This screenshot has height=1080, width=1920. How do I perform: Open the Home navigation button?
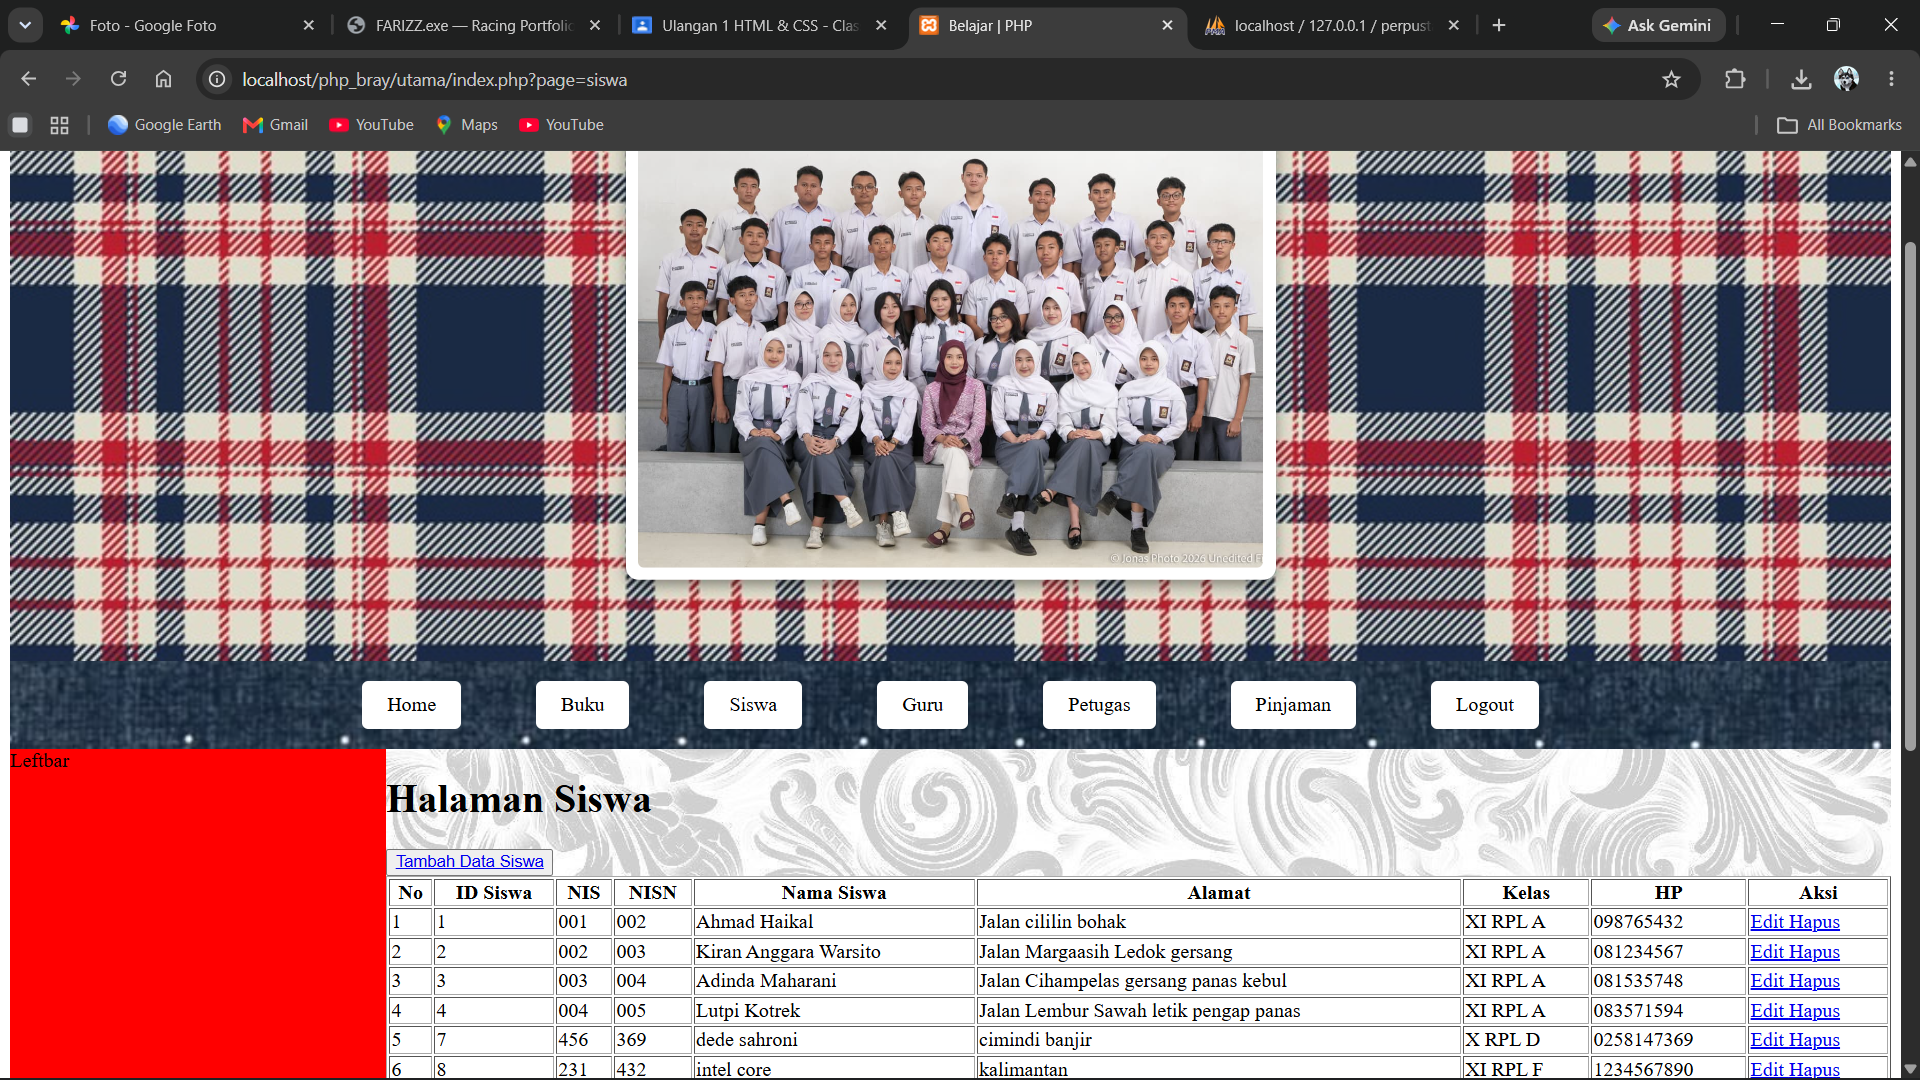[411, 705]
